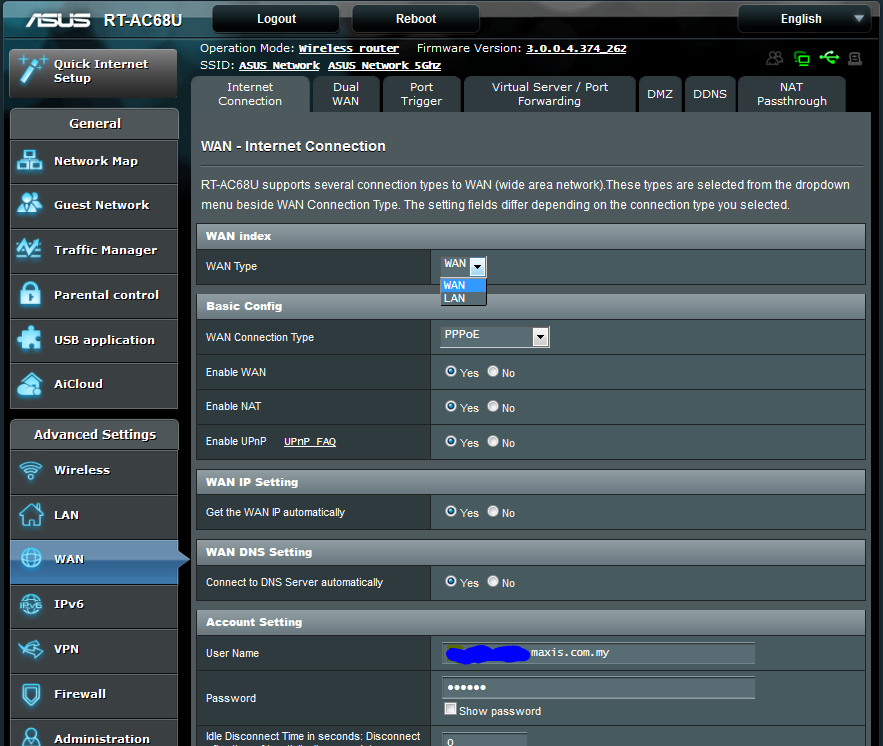Viewport: 883px width, 746px height.
Task: Click the General section header
Action: pos(95,124)
